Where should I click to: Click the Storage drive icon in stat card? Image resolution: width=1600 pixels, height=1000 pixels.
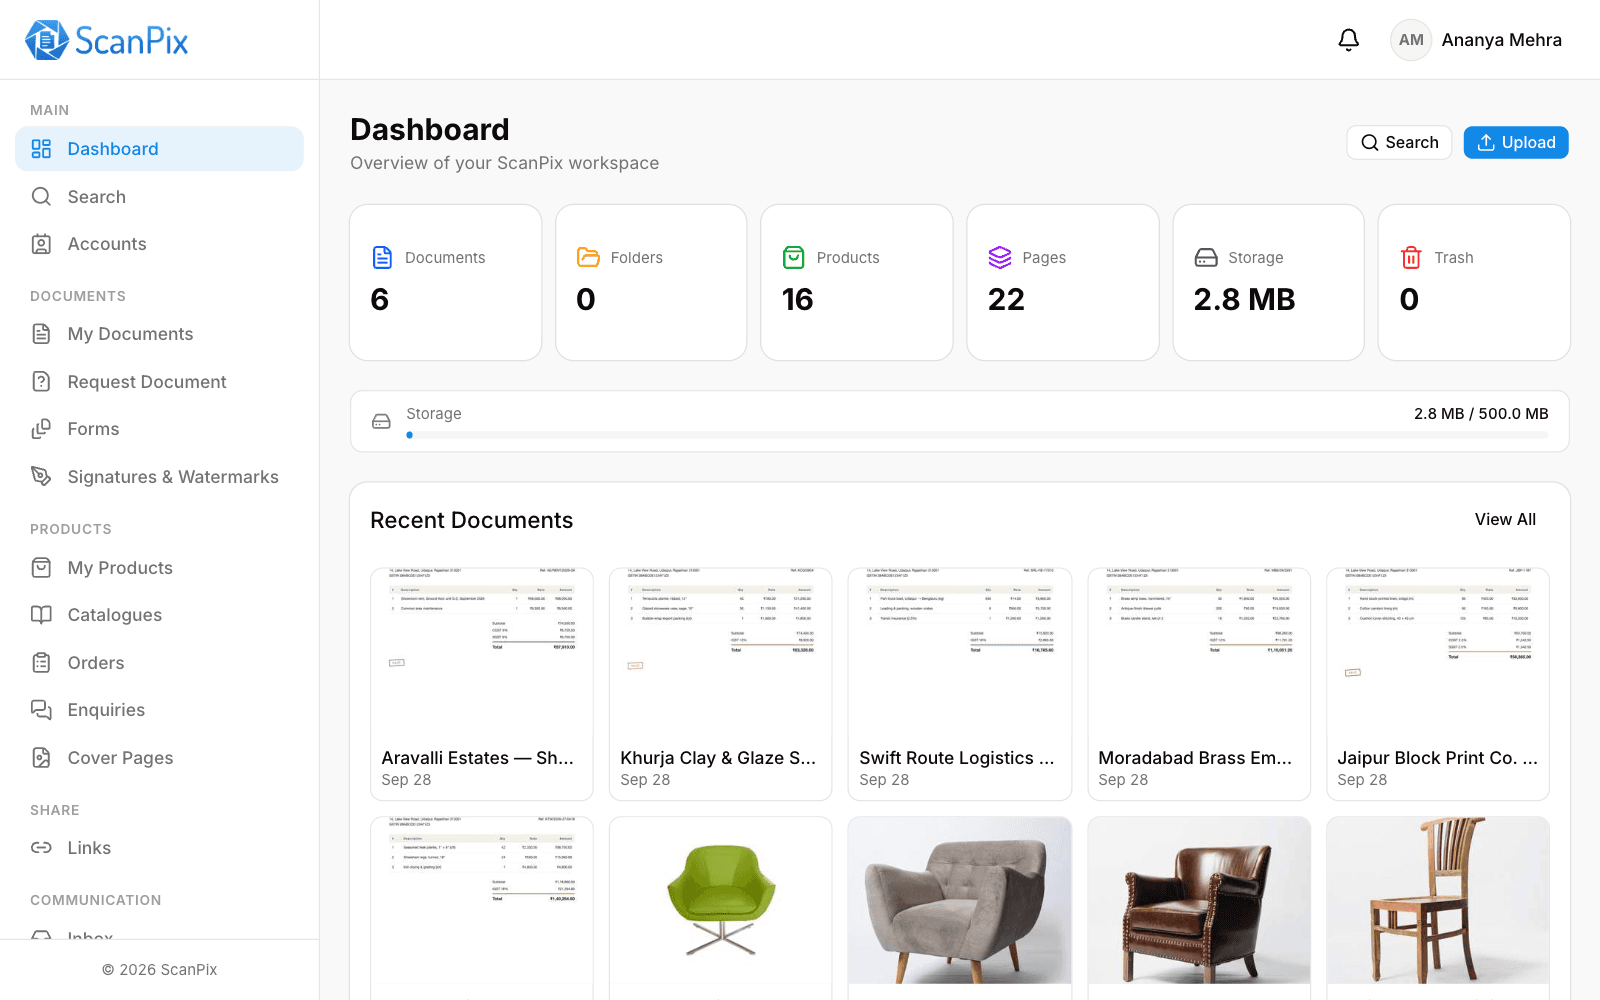[1206, 257]
